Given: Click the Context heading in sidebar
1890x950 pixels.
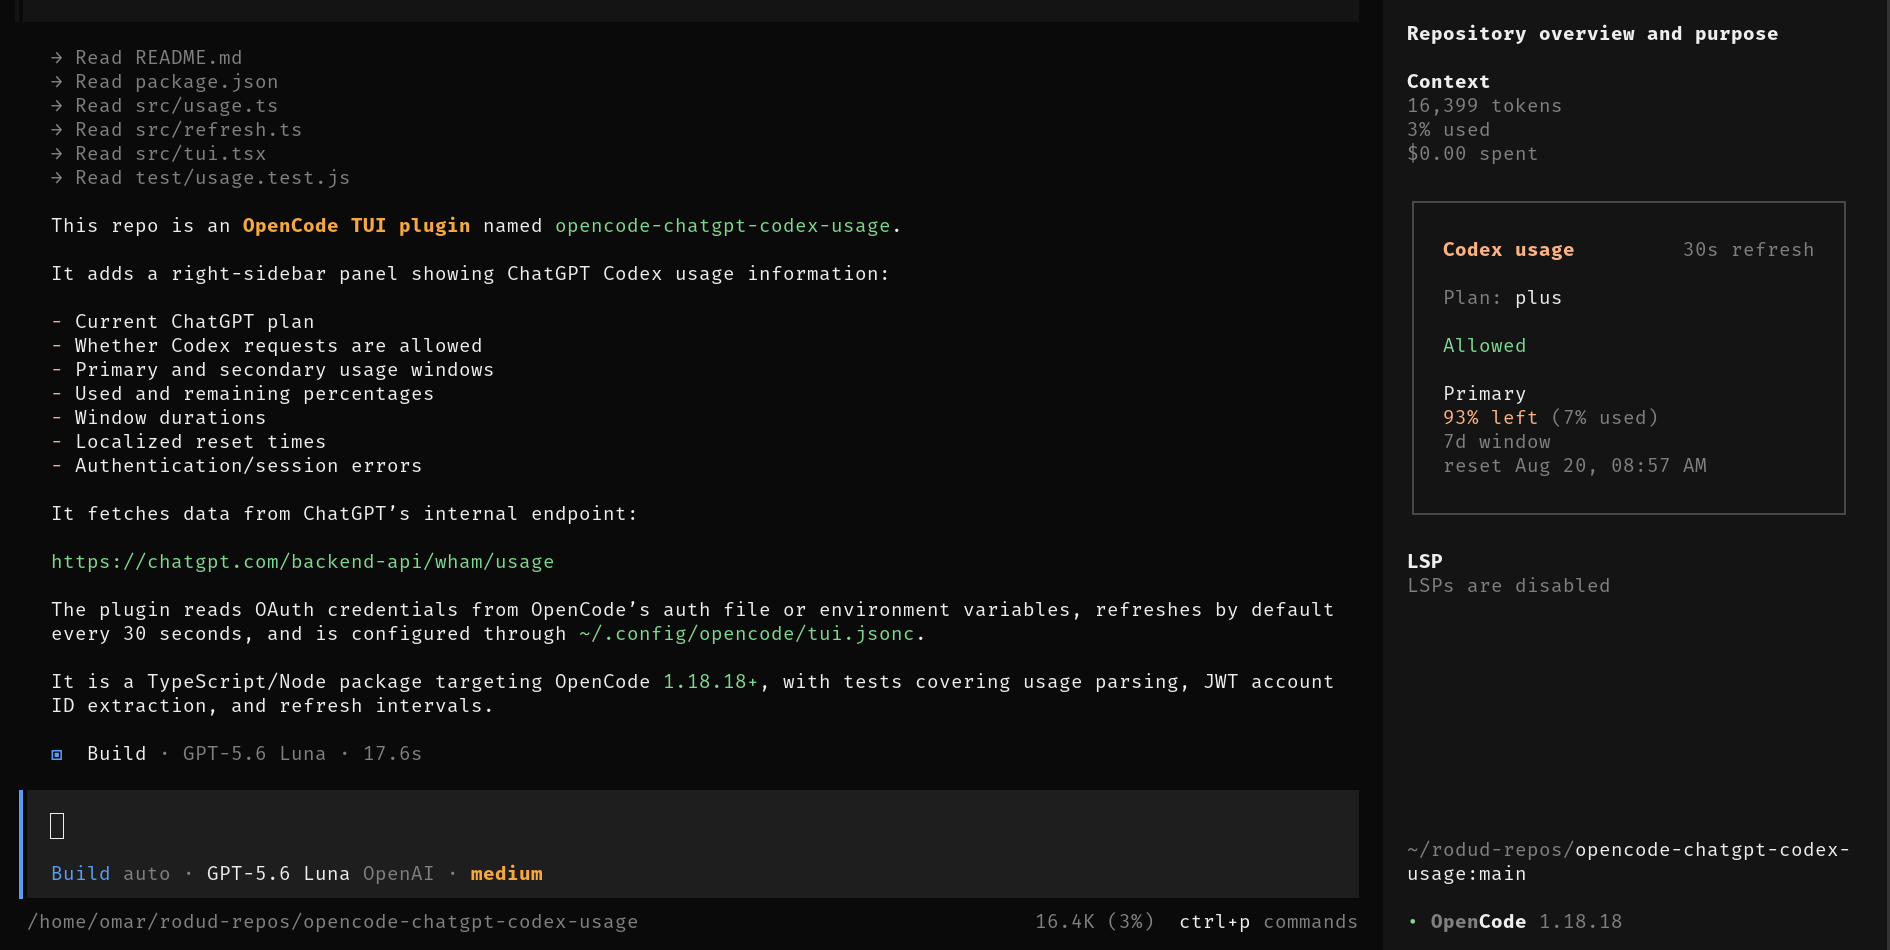Looking at the screenshot, I should coord(1448,82).
